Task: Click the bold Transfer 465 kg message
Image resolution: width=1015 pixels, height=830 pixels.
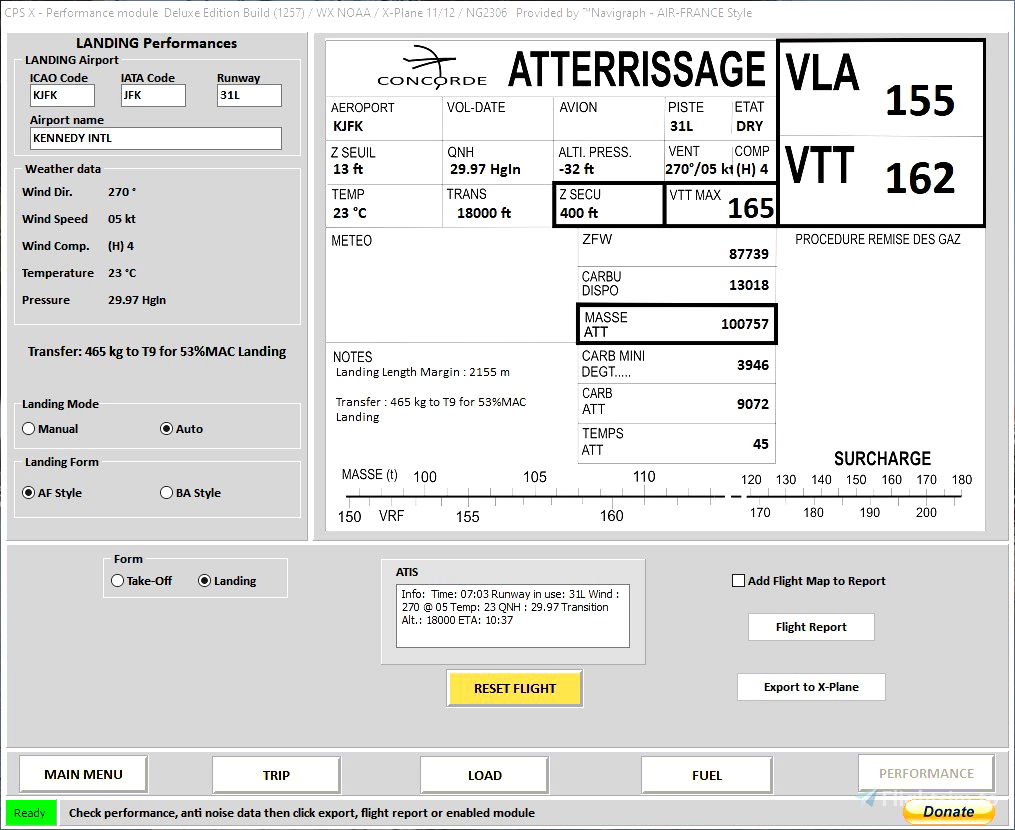Action: pos(157,352)
